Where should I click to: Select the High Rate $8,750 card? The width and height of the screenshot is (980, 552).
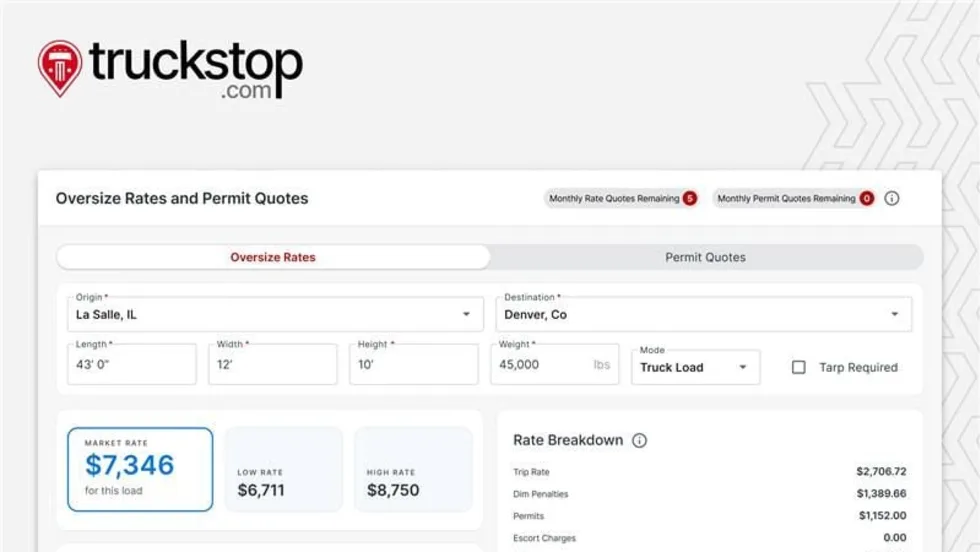click(x=413, y=469)
